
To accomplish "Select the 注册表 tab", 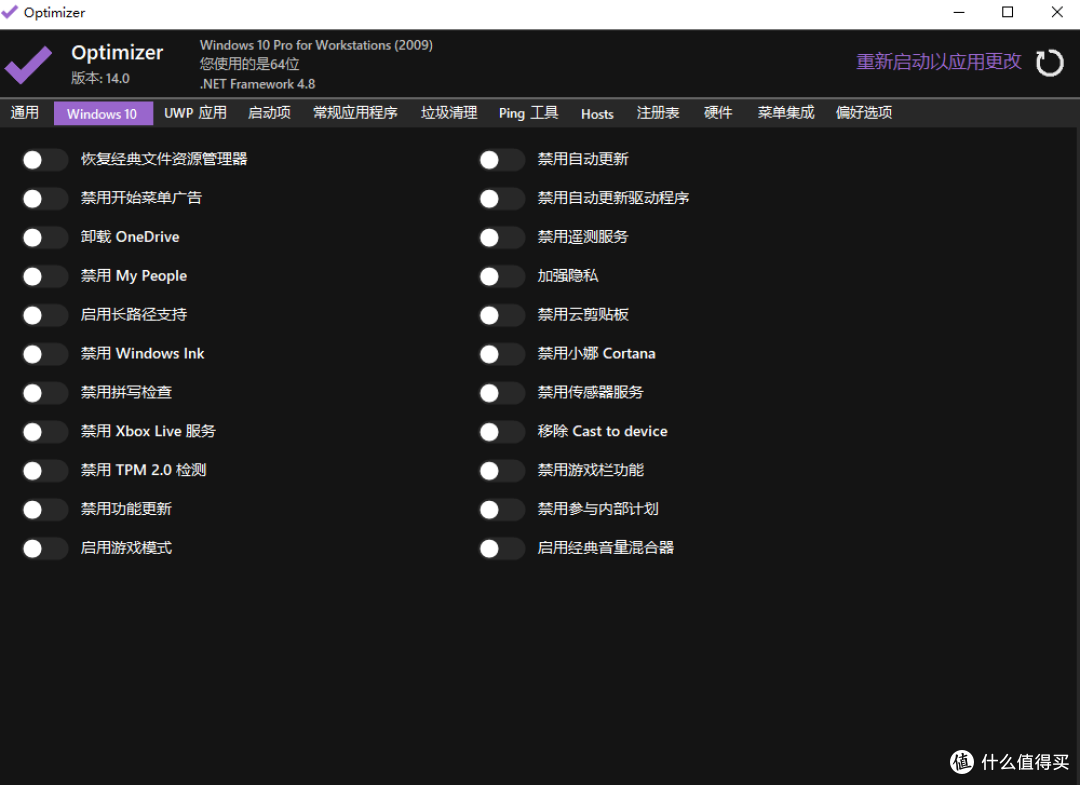I will point(658,113).
